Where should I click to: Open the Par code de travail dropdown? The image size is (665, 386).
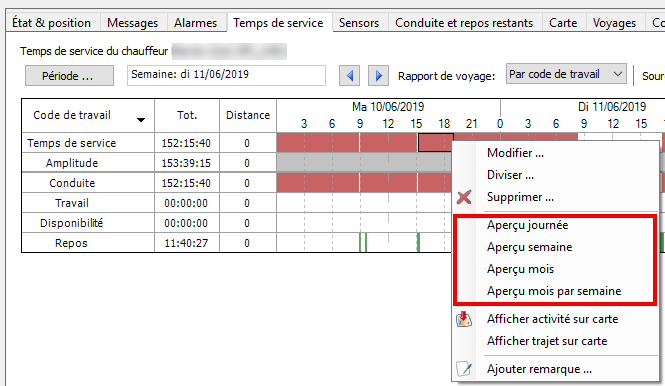click(566, 74)
